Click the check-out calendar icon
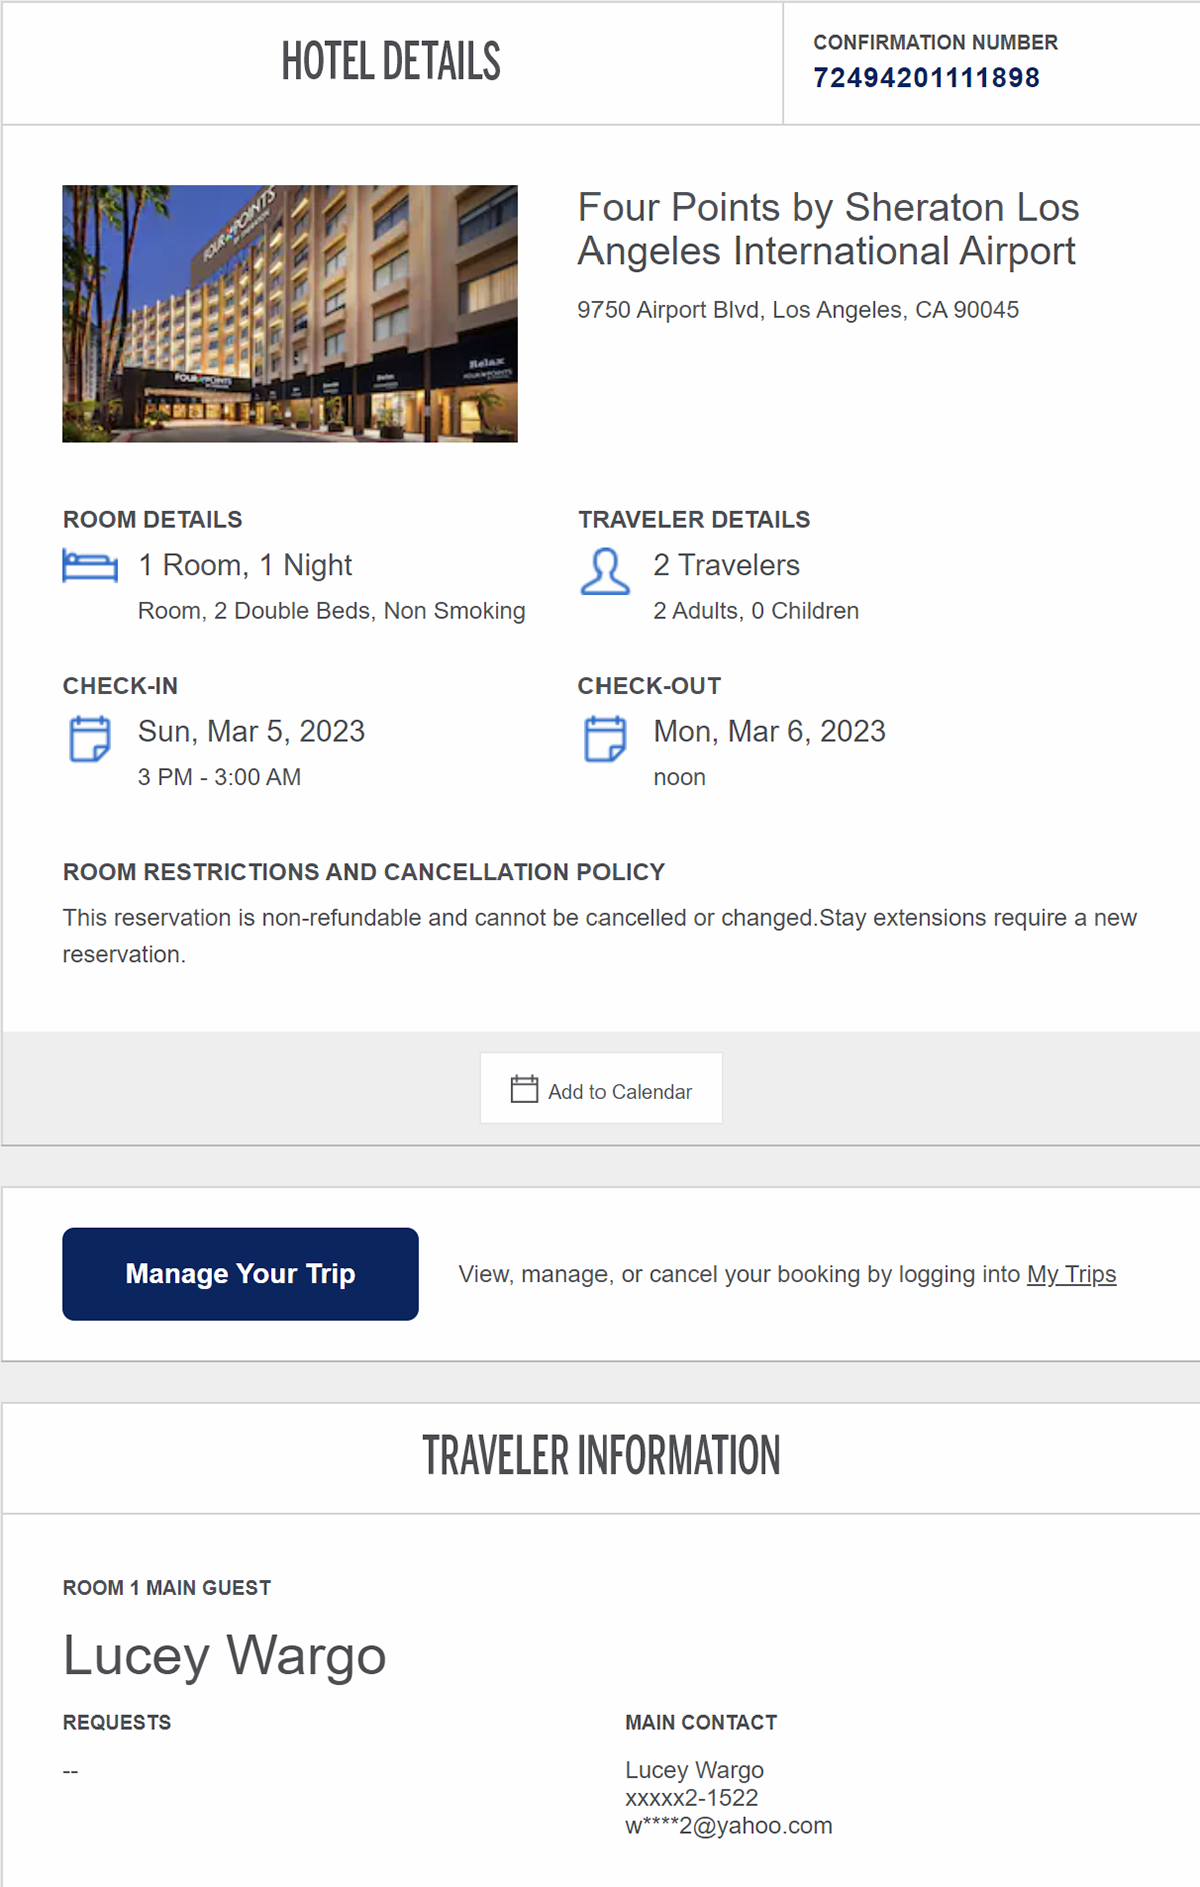Image resolution: width=1200 pixels, height=1887 pixels. click(605, 739)
